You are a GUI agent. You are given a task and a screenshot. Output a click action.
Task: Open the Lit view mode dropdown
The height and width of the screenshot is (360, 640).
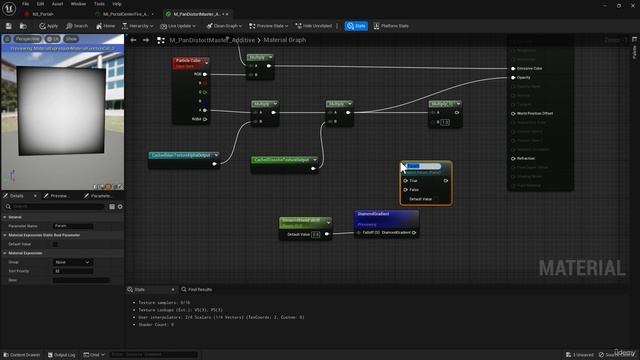53,39
